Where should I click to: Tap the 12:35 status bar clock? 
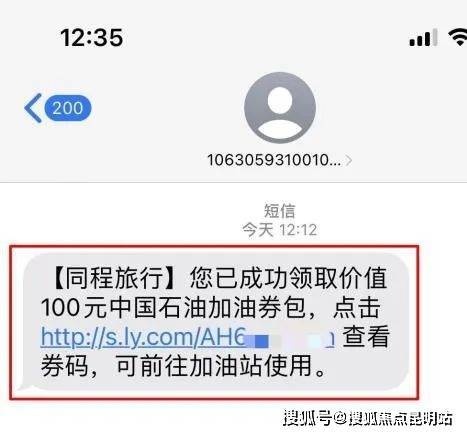[x=92, y=37]
